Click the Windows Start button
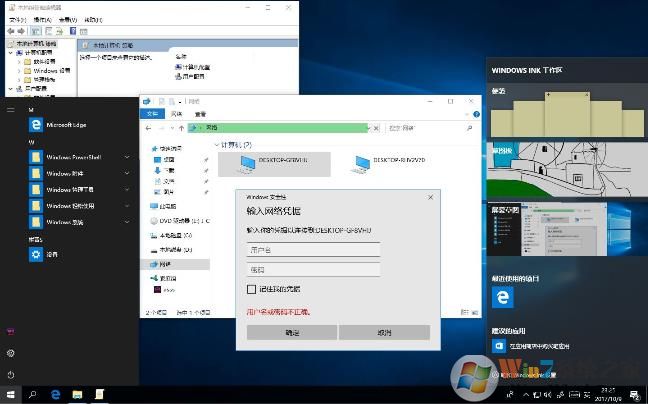648x404 pixels. [10, 394]
